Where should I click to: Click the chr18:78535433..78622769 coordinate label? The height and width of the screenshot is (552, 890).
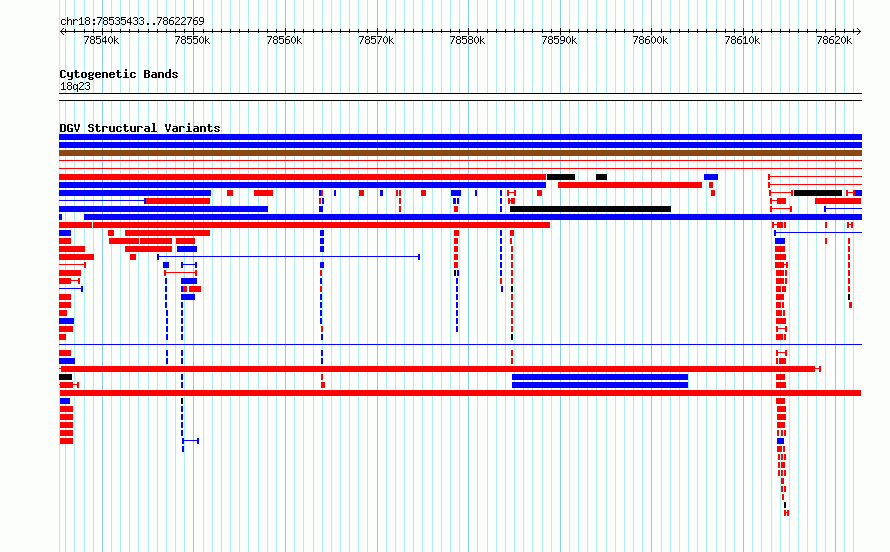132,21
